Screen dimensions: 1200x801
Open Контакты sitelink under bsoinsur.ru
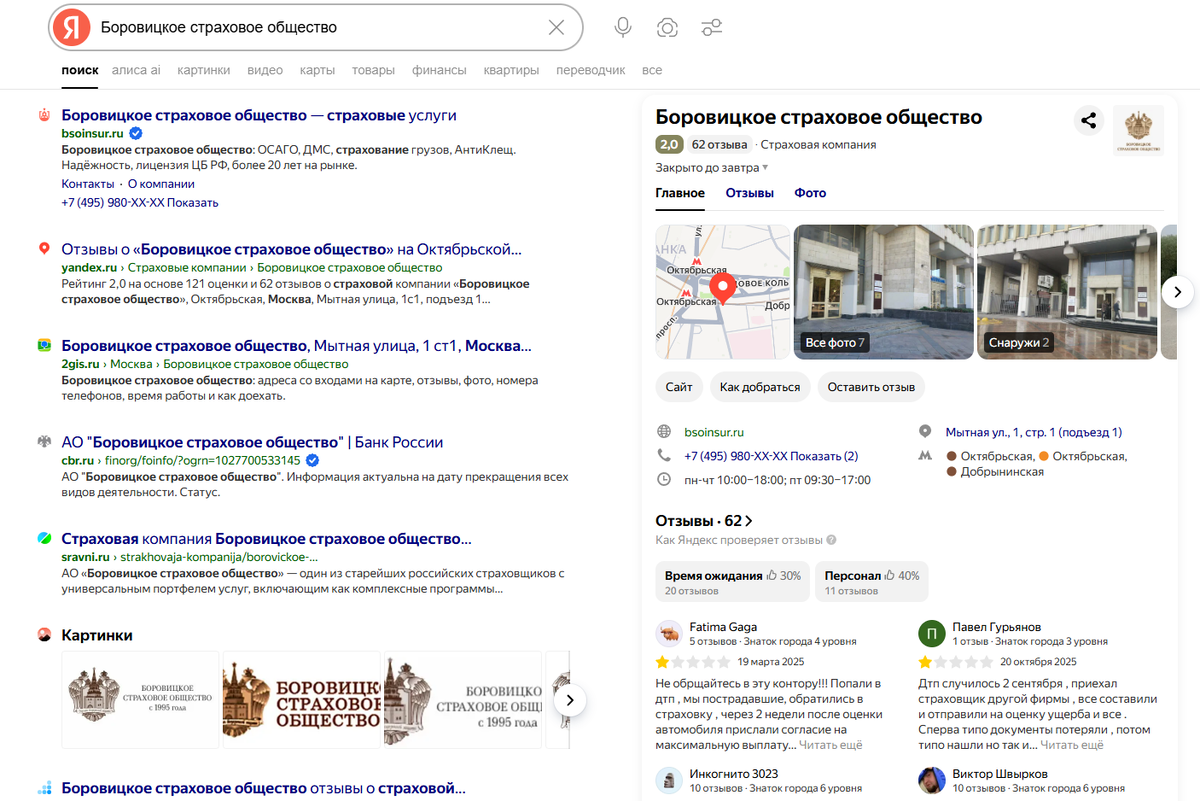(88, 184)
